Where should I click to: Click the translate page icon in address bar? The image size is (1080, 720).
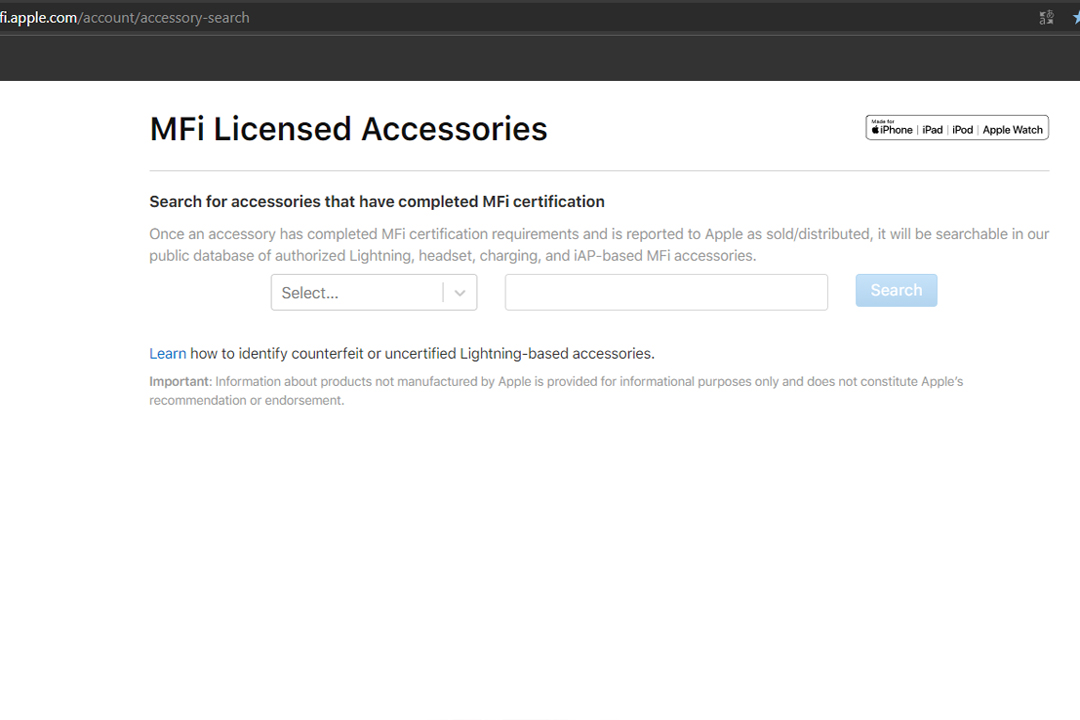[1046, 17]
